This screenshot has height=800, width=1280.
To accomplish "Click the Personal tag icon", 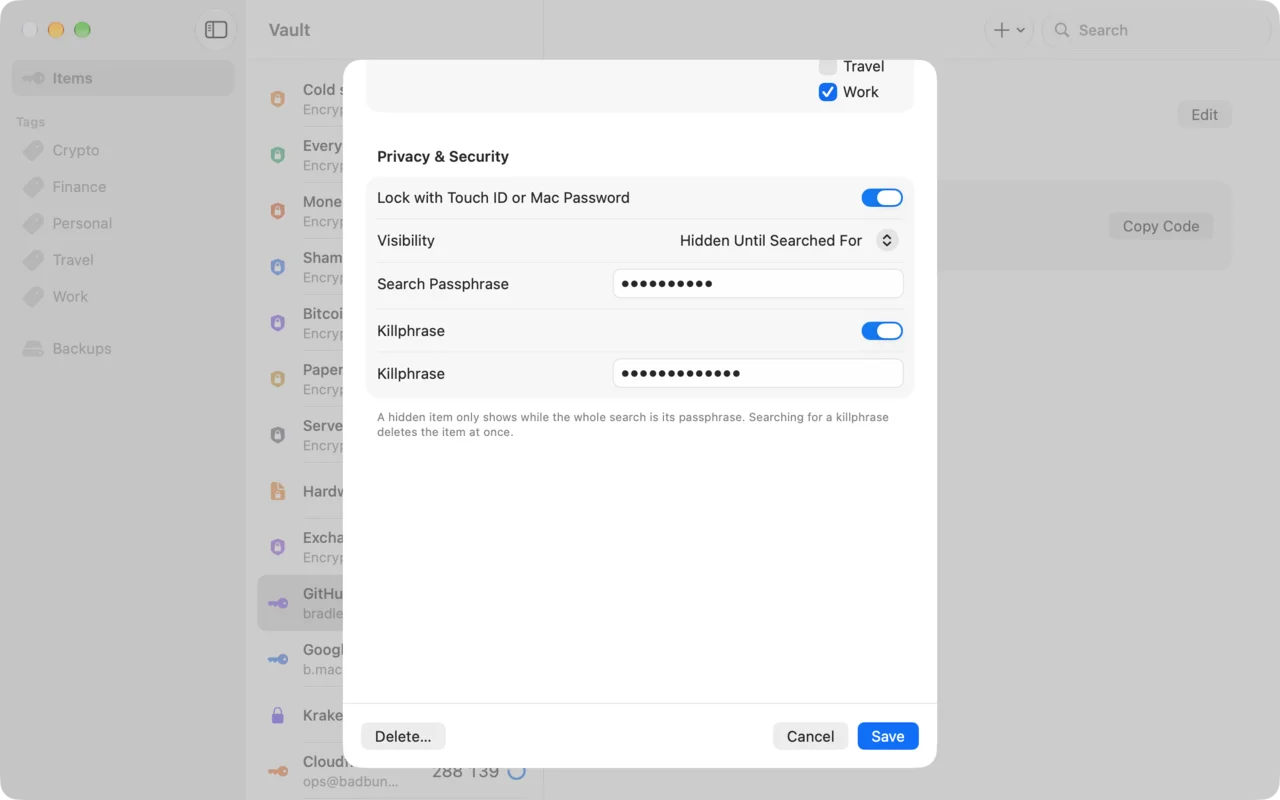I will (34, 223).
